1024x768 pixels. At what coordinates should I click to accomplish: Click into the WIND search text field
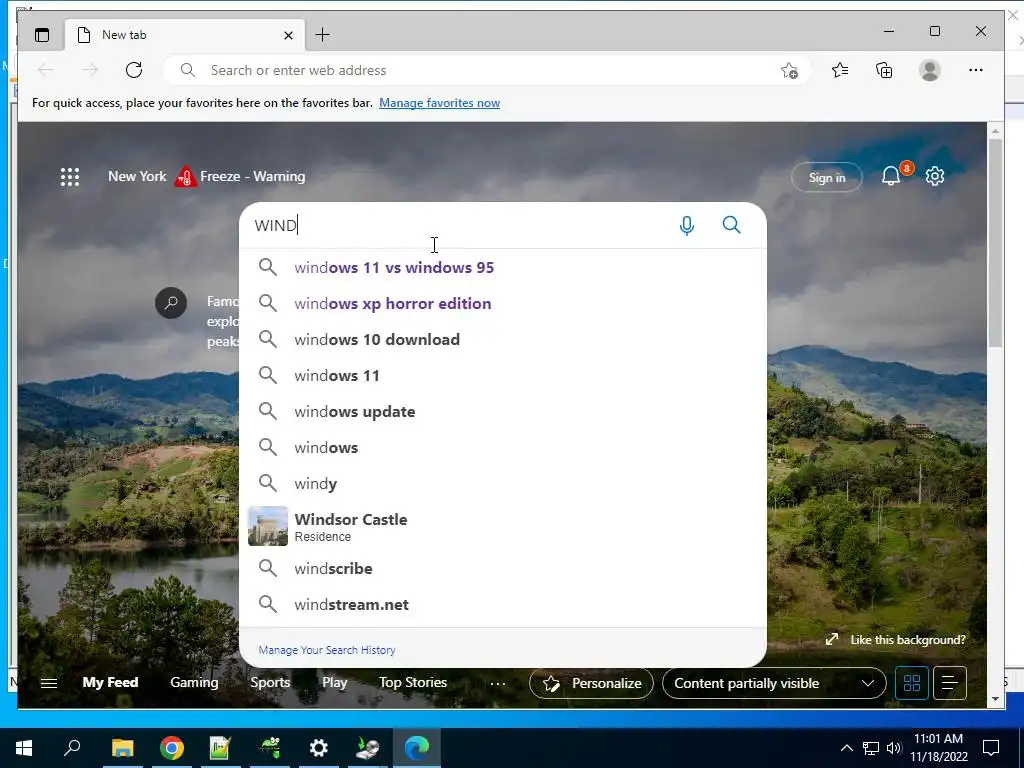(x=457, y=225)
